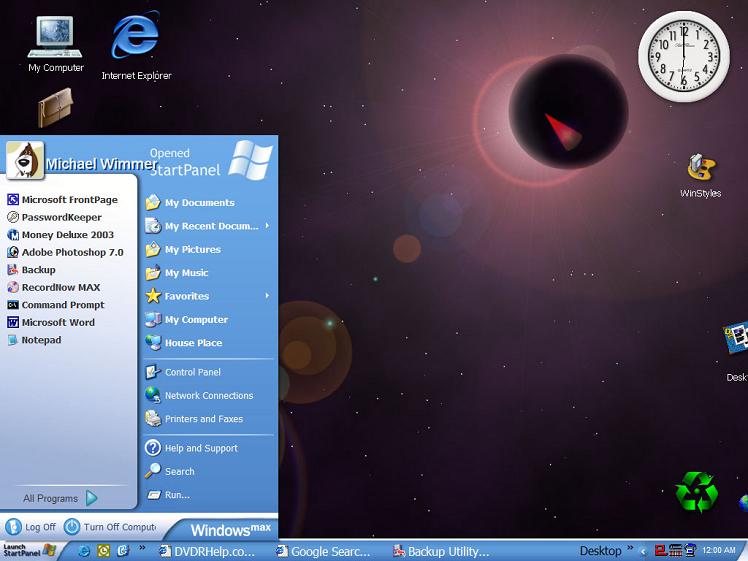Click the Launch StartPanel start button
The height and width of the screenshot is (561, 748).
click(x=29, y=551)
